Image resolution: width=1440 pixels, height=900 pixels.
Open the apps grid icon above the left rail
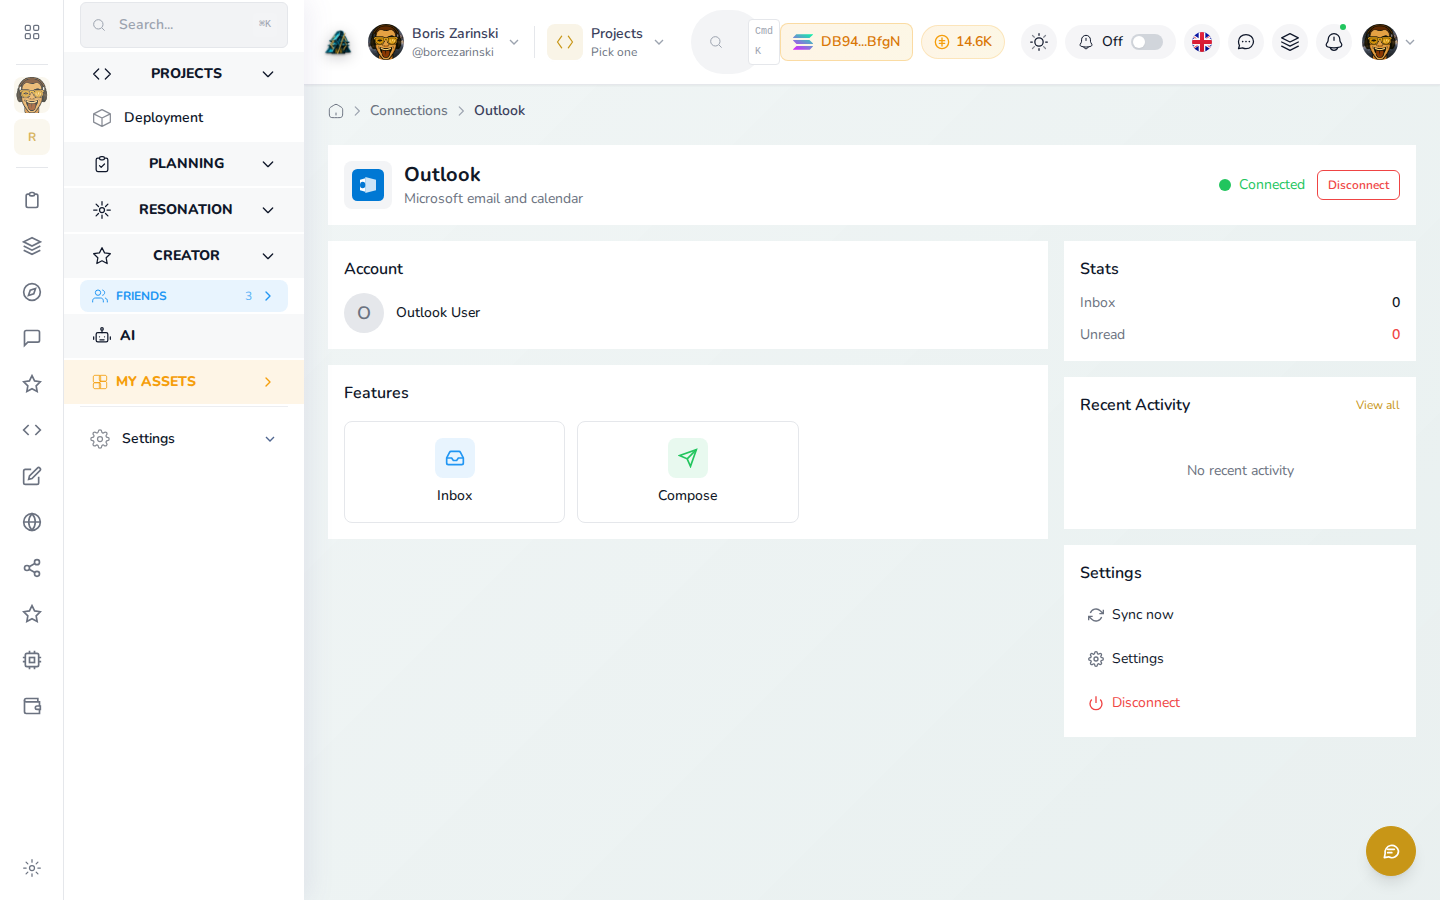pyautogui.click(x=32, y=32)
